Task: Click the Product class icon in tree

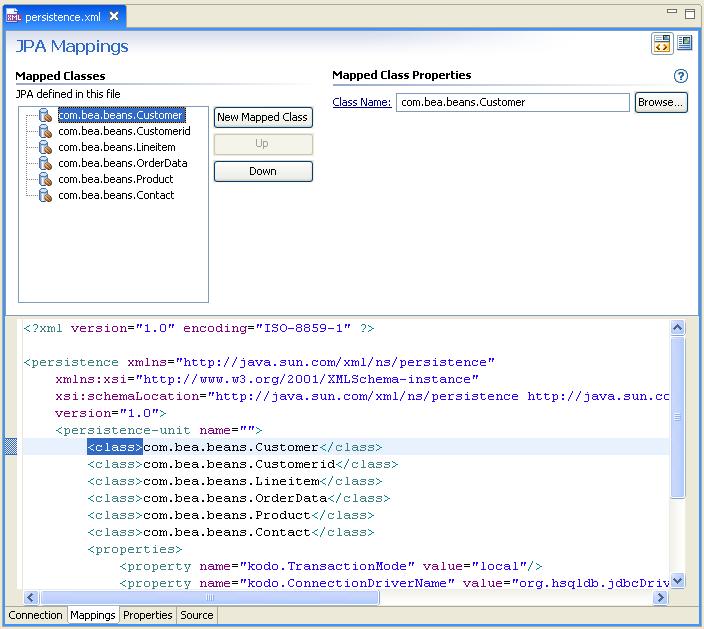Action: tap(45, 179)
